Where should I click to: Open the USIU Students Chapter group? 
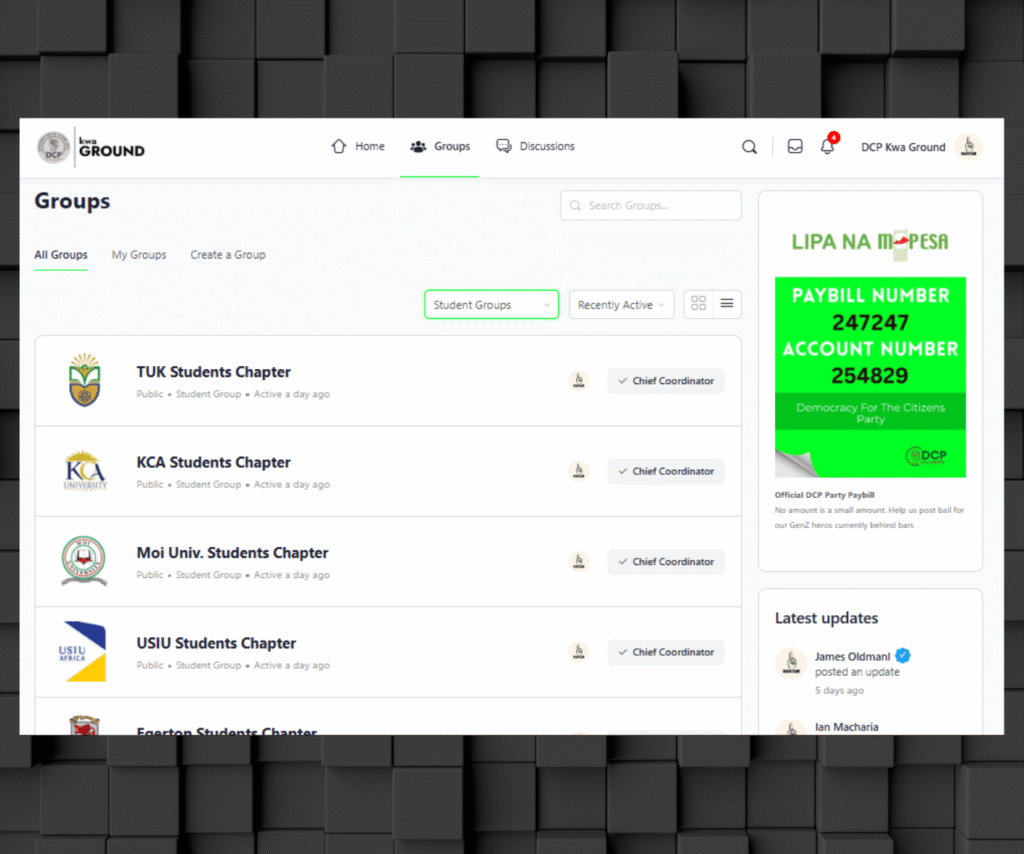click(x=216, y=643)
